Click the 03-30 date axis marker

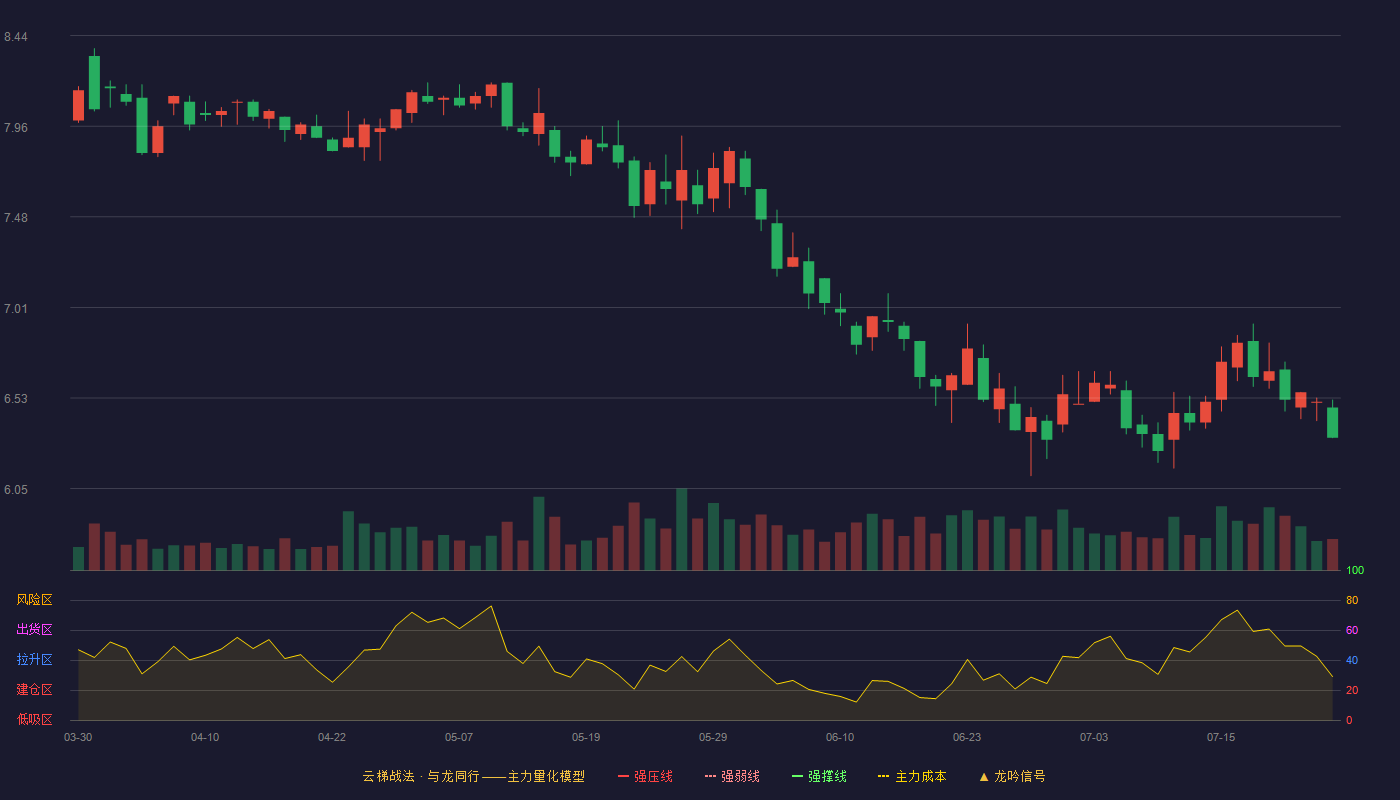78,737
